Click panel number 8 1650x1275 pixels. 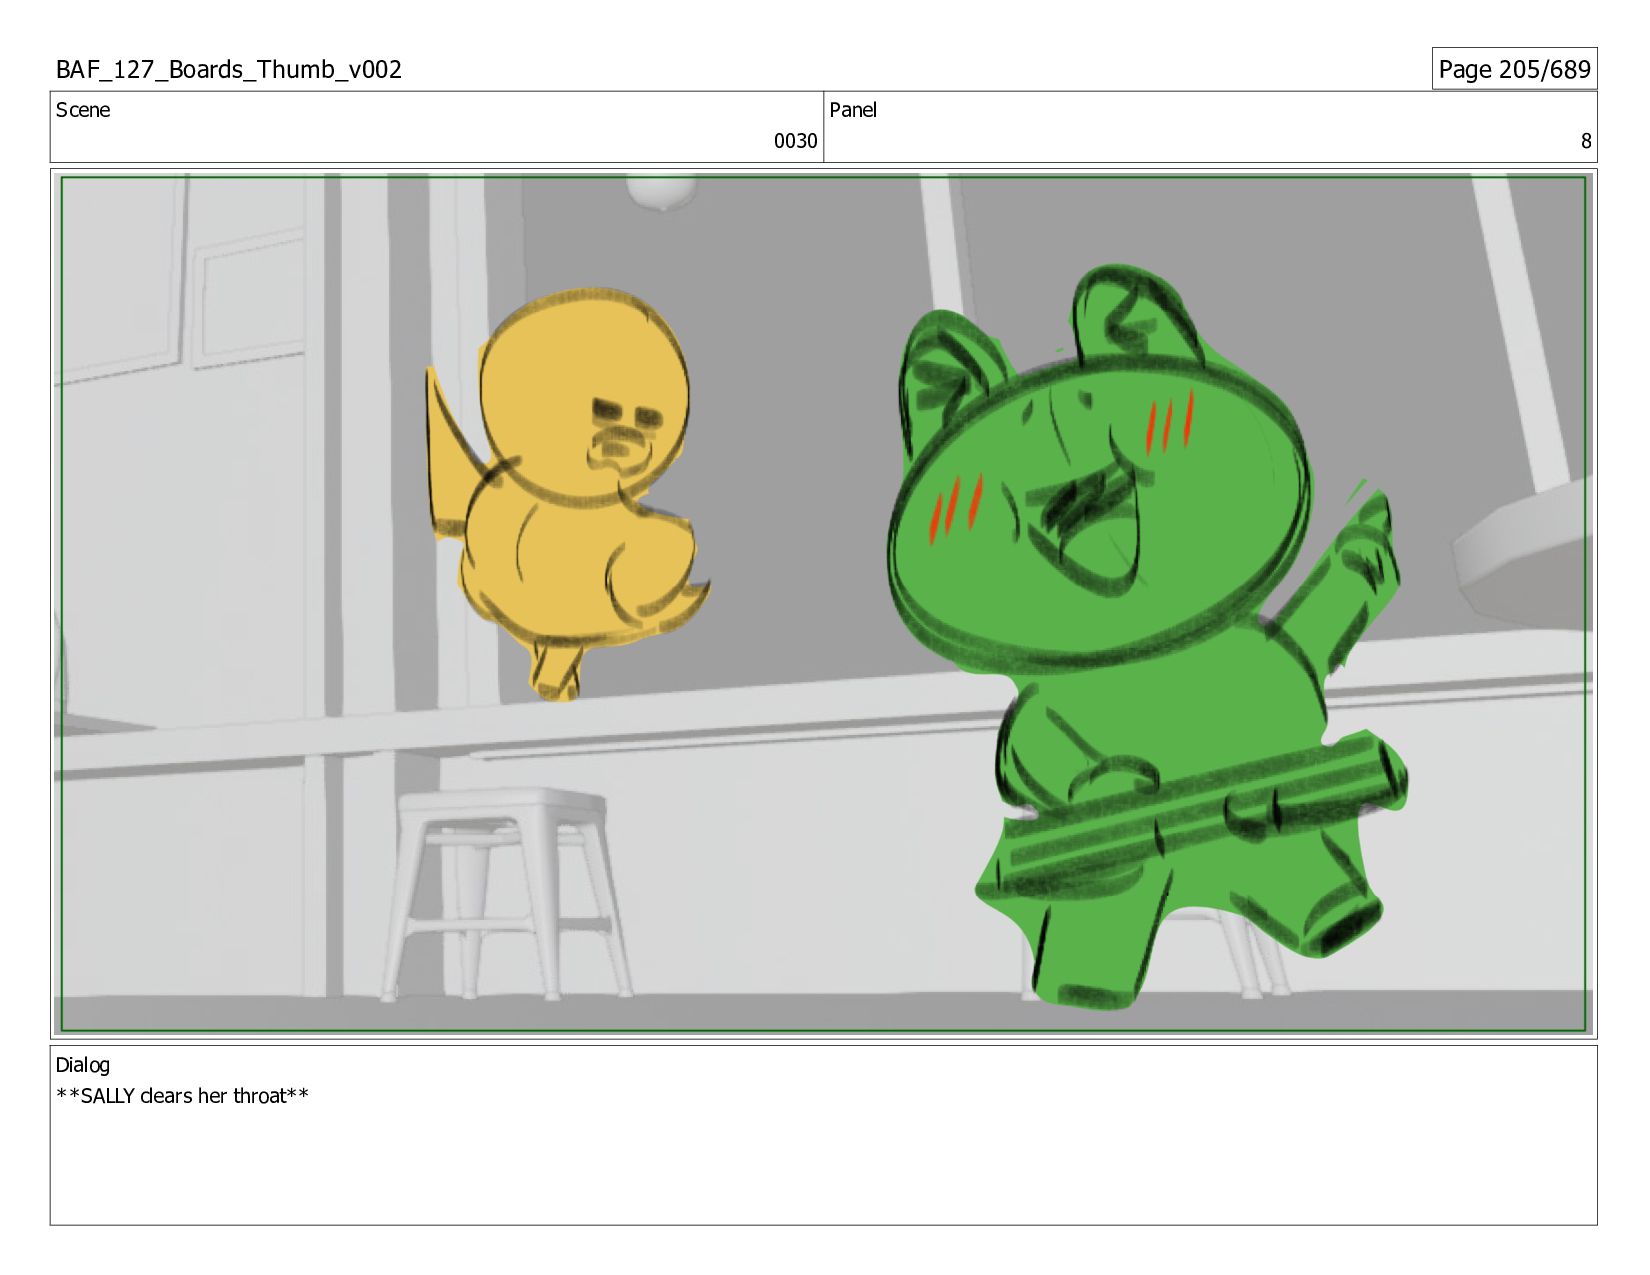(1585, 141)
